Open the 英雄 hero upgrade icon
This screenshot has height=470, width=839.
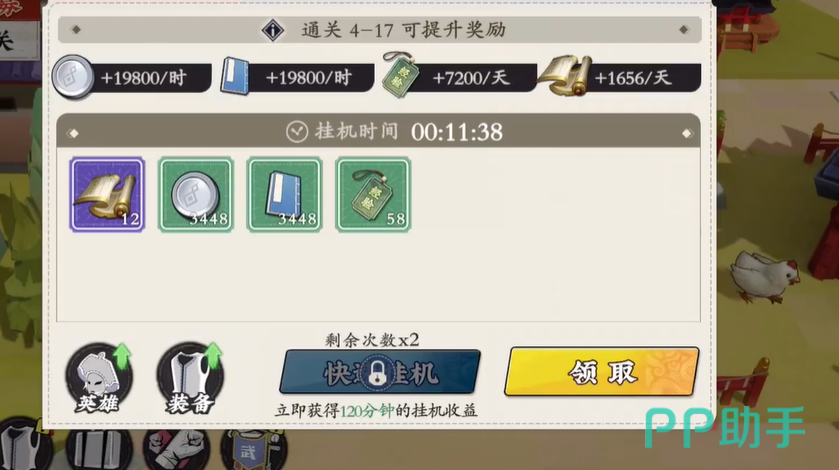coord(100,379)
